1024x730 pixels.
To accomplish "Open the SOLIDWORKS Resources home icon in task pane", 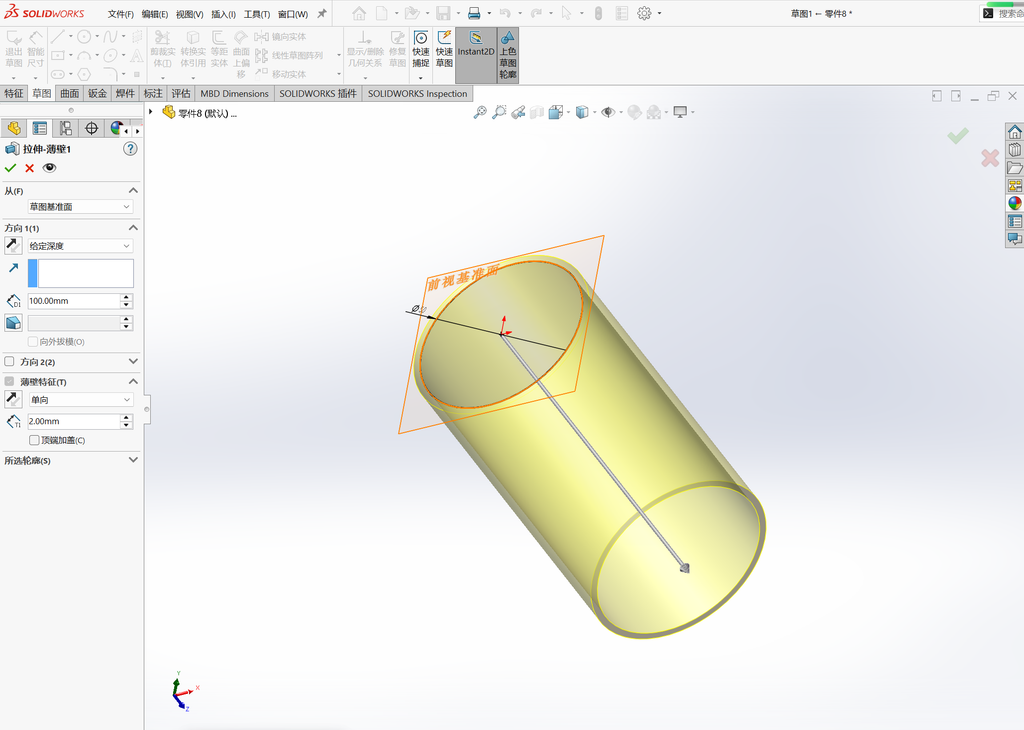I will 1014,132.
